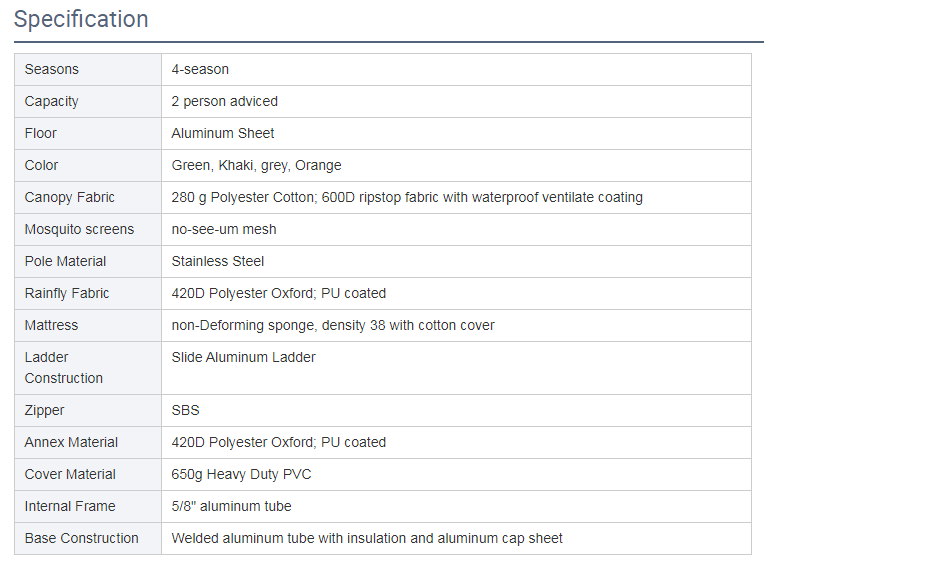This screenshot has width=944, height=573.
Task: Select the 4-season value cell
Action: pos(200,69)
